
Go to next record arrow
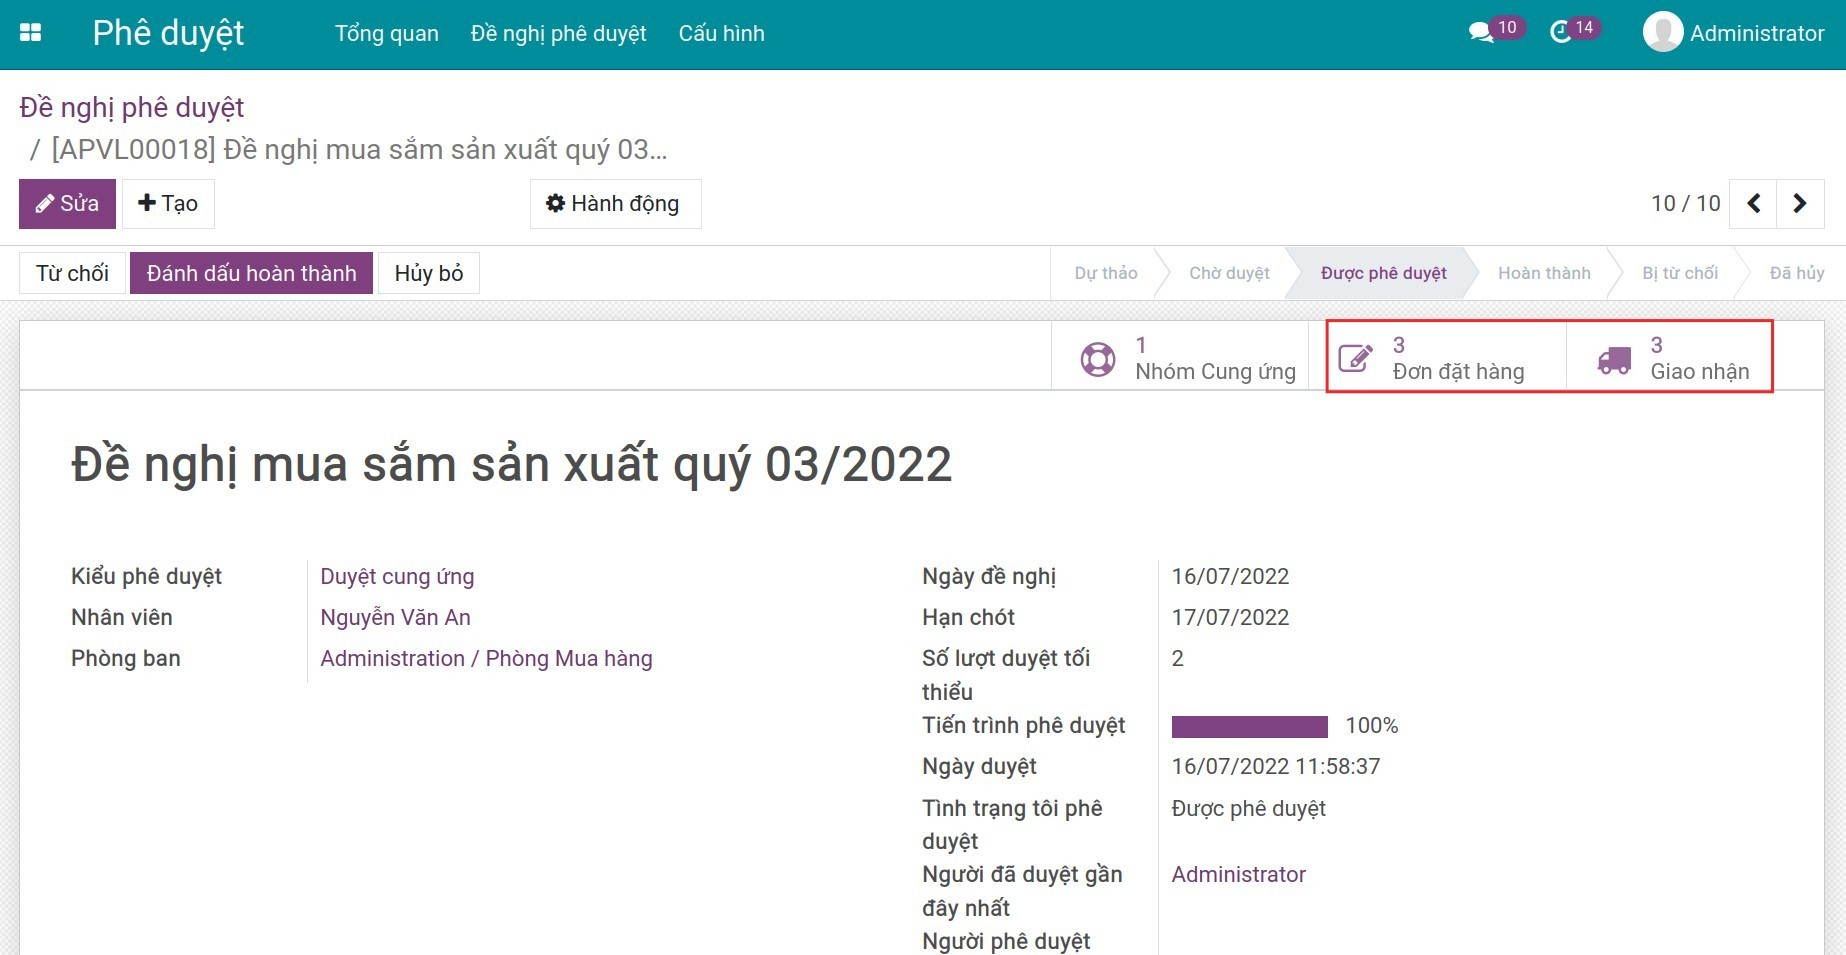point(1800,204)
